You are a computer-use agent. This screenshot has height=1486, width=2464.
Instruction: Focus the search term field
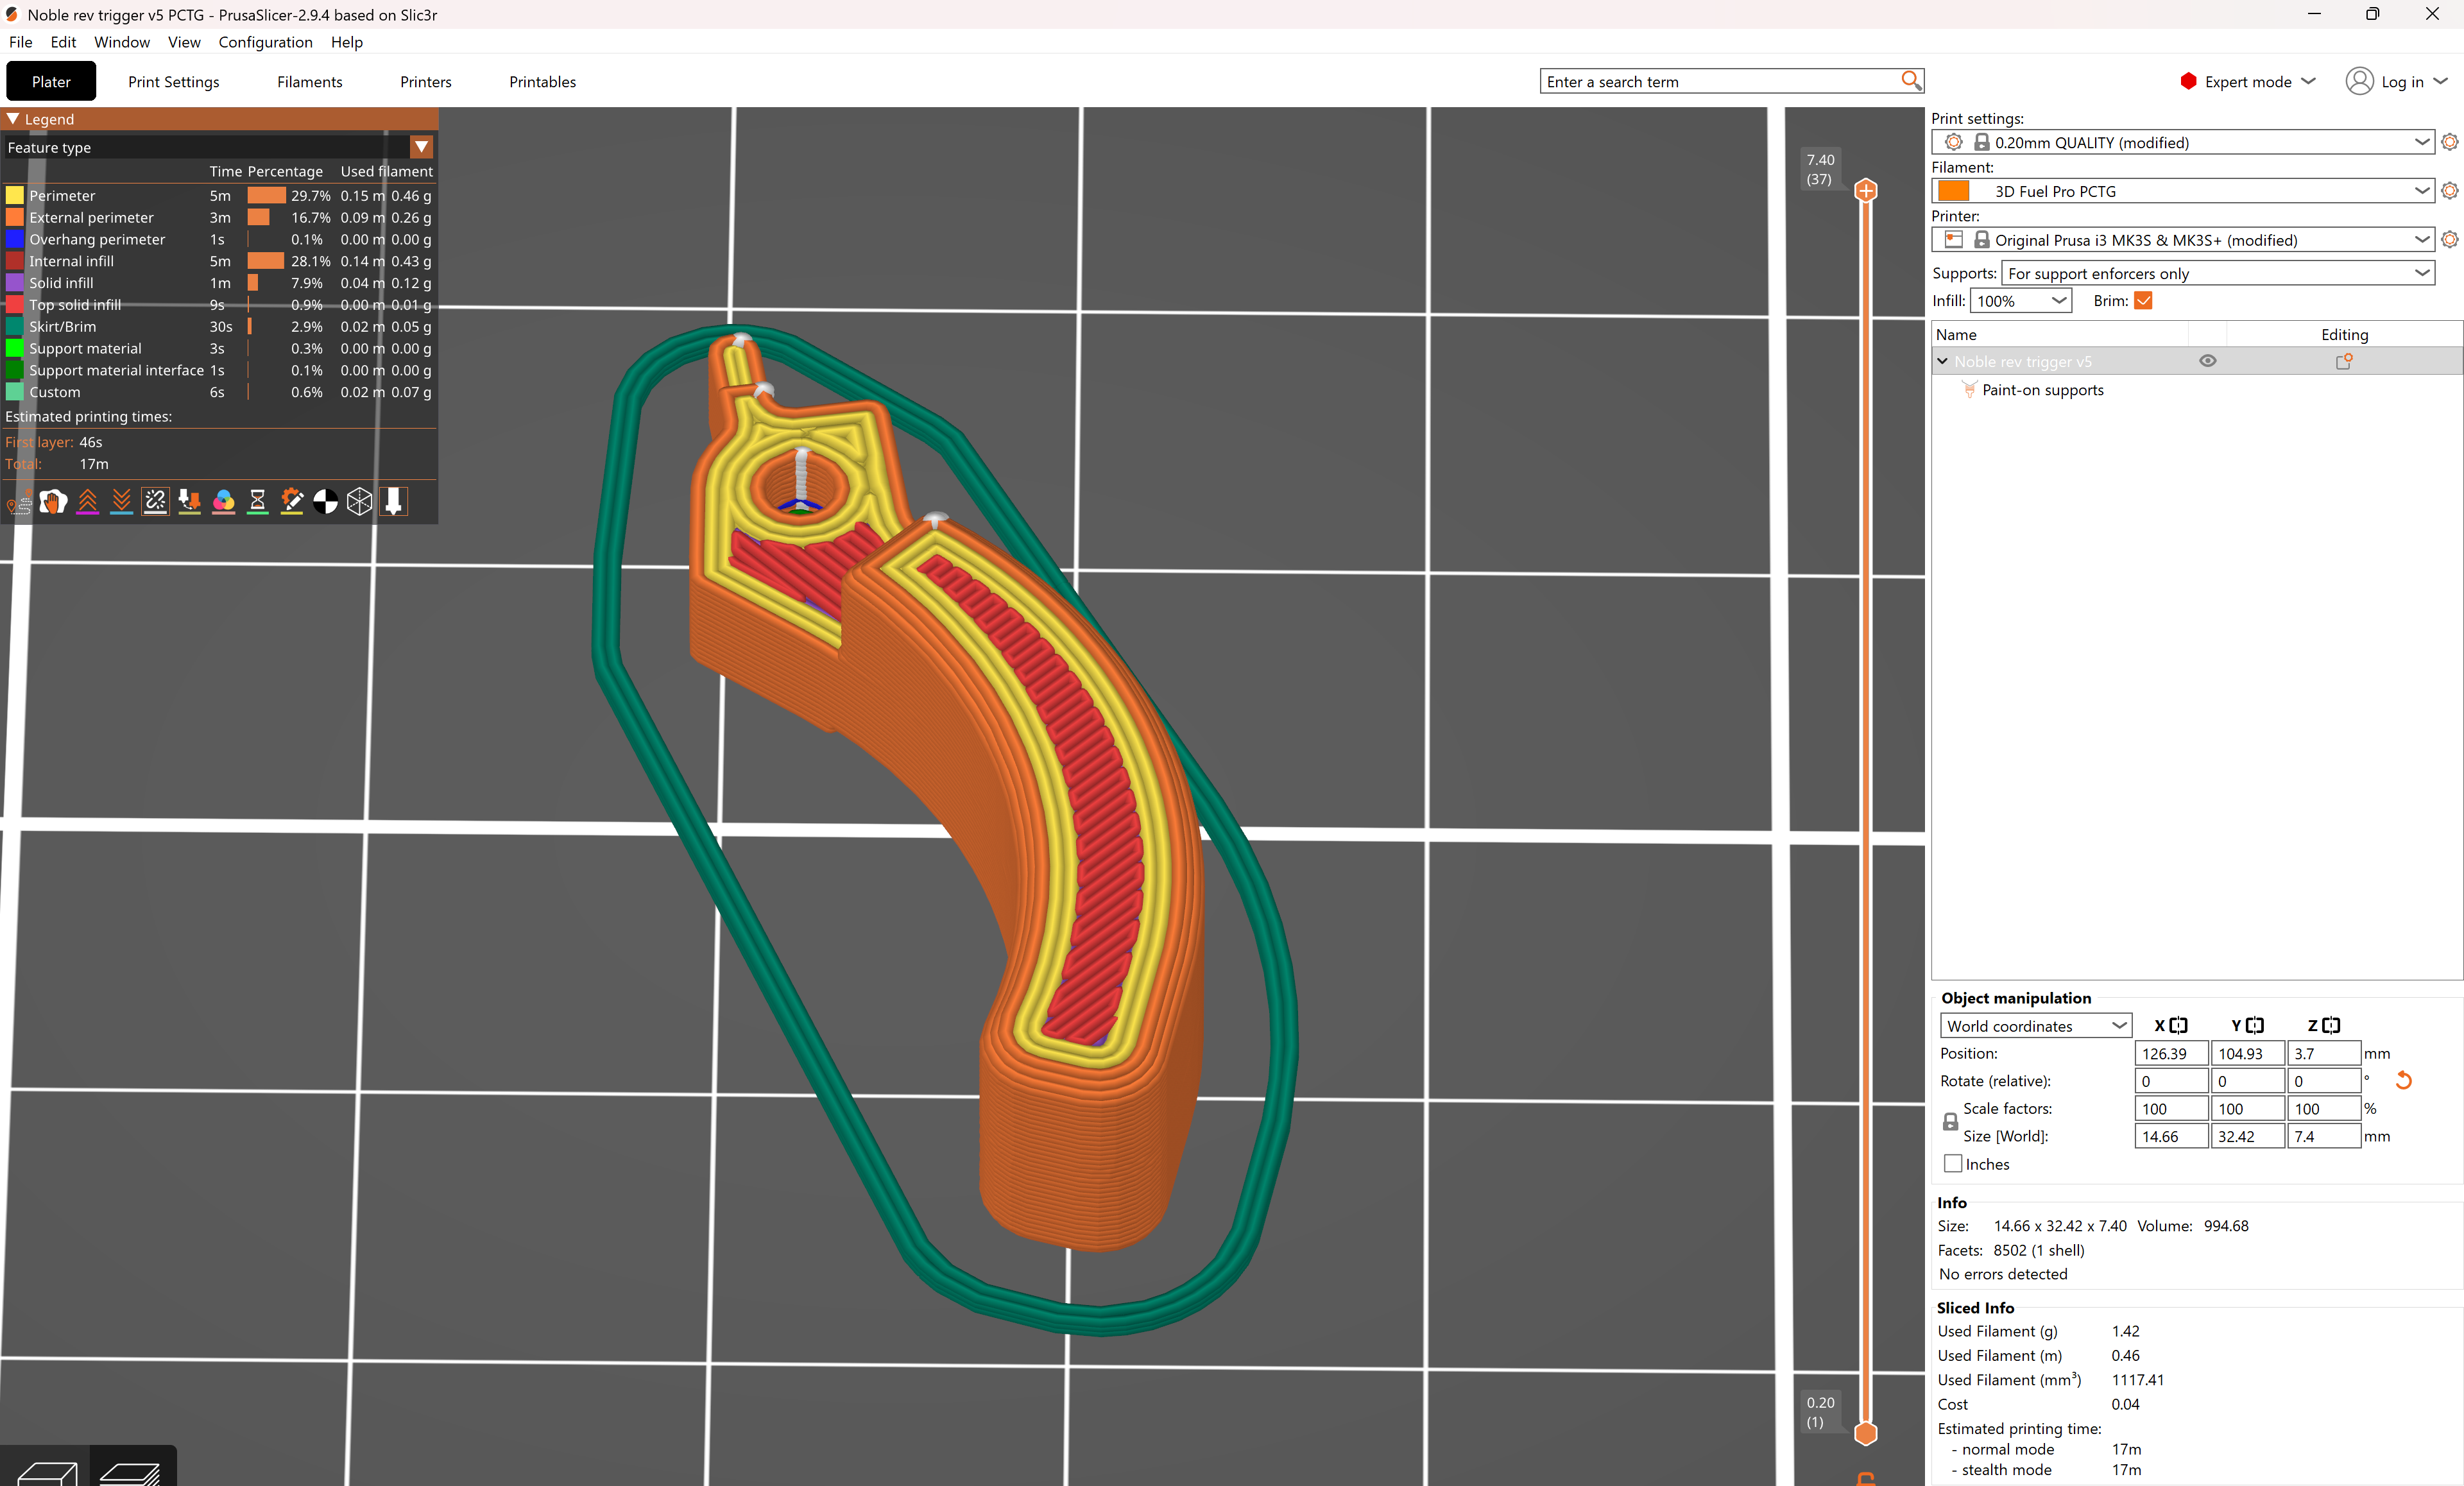point(1719,82)
